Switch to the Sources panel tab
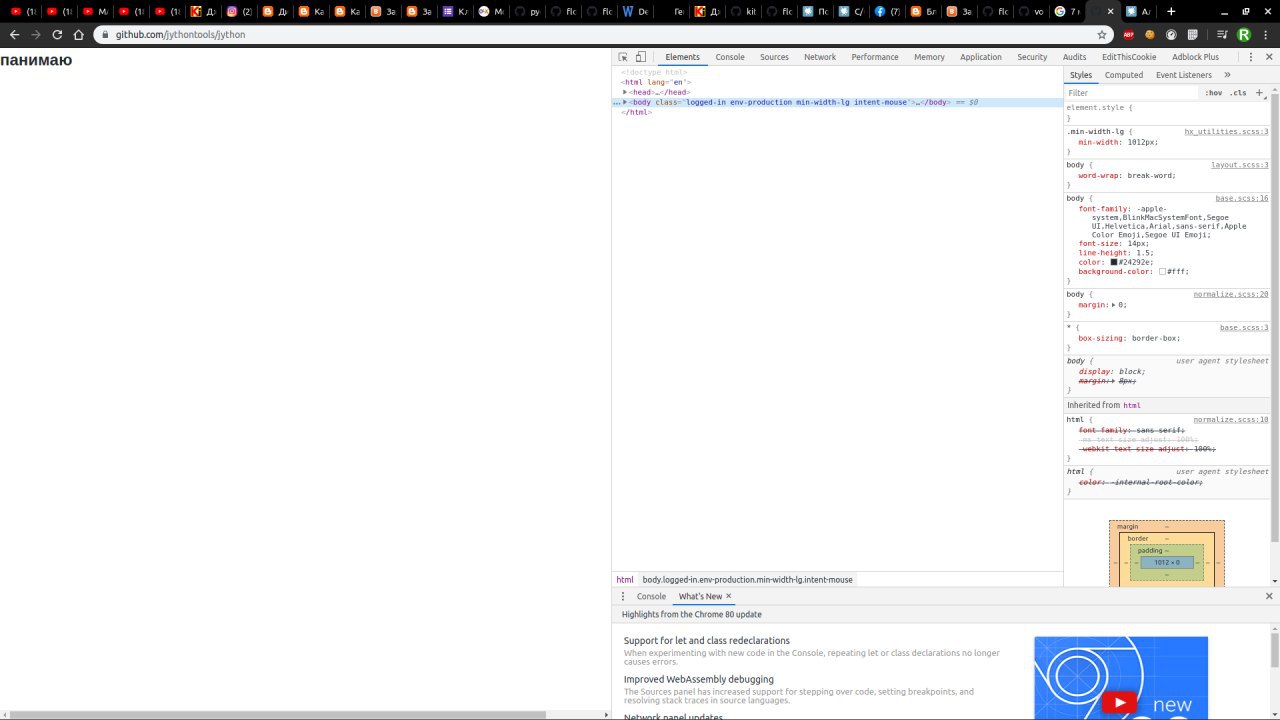Screen dimensions: 1280x720 774,57
